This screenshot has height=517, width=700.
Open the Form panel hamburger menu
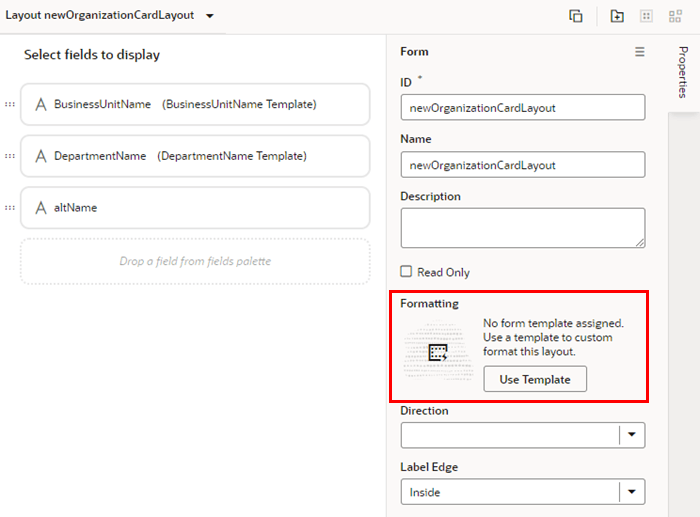point(639,52)
